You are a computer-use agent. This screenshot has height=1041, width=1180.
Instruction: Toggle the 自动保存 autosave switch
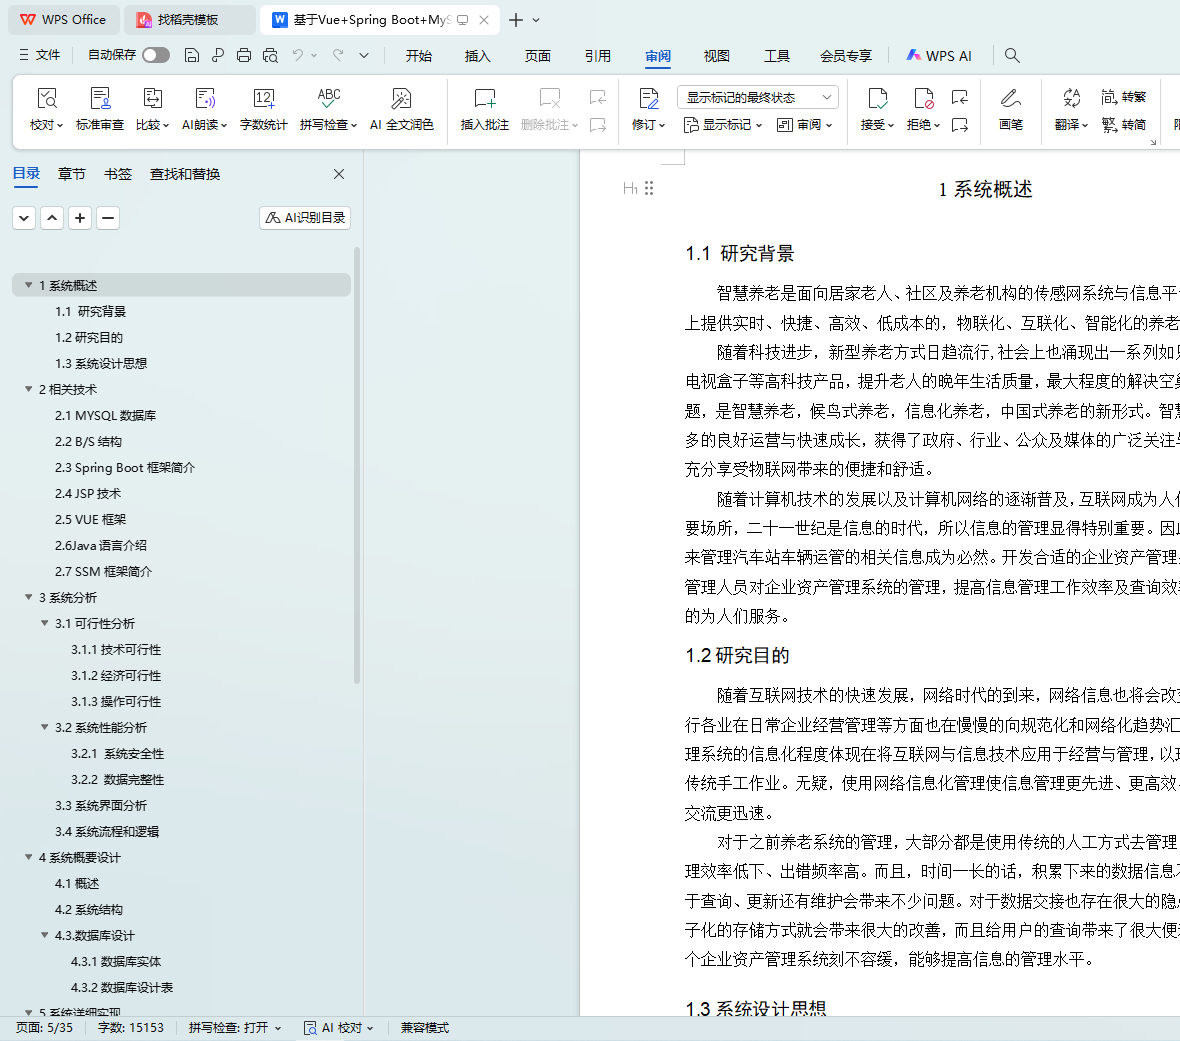(156, 55)
